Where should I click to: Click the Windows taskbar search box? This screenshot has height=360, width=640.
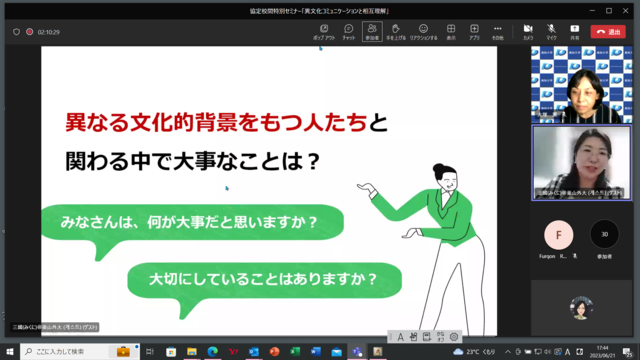click(x=79, y=351)
